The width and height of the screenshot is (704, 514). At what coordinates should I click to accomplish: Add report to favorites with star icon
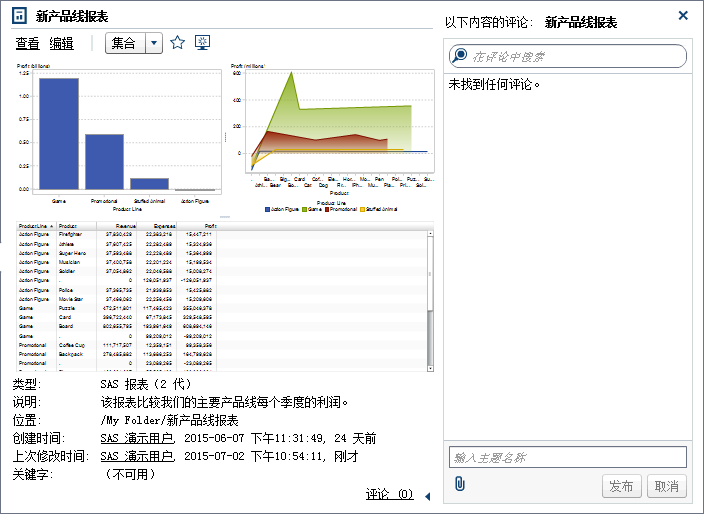(177, 43)
